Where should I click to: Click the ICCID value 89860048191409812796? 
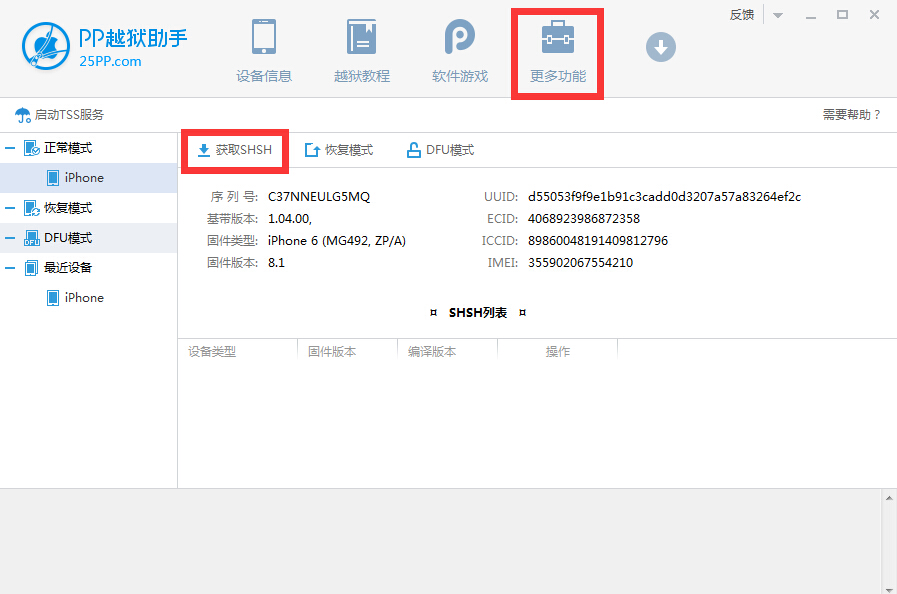[x=598, y=241]
